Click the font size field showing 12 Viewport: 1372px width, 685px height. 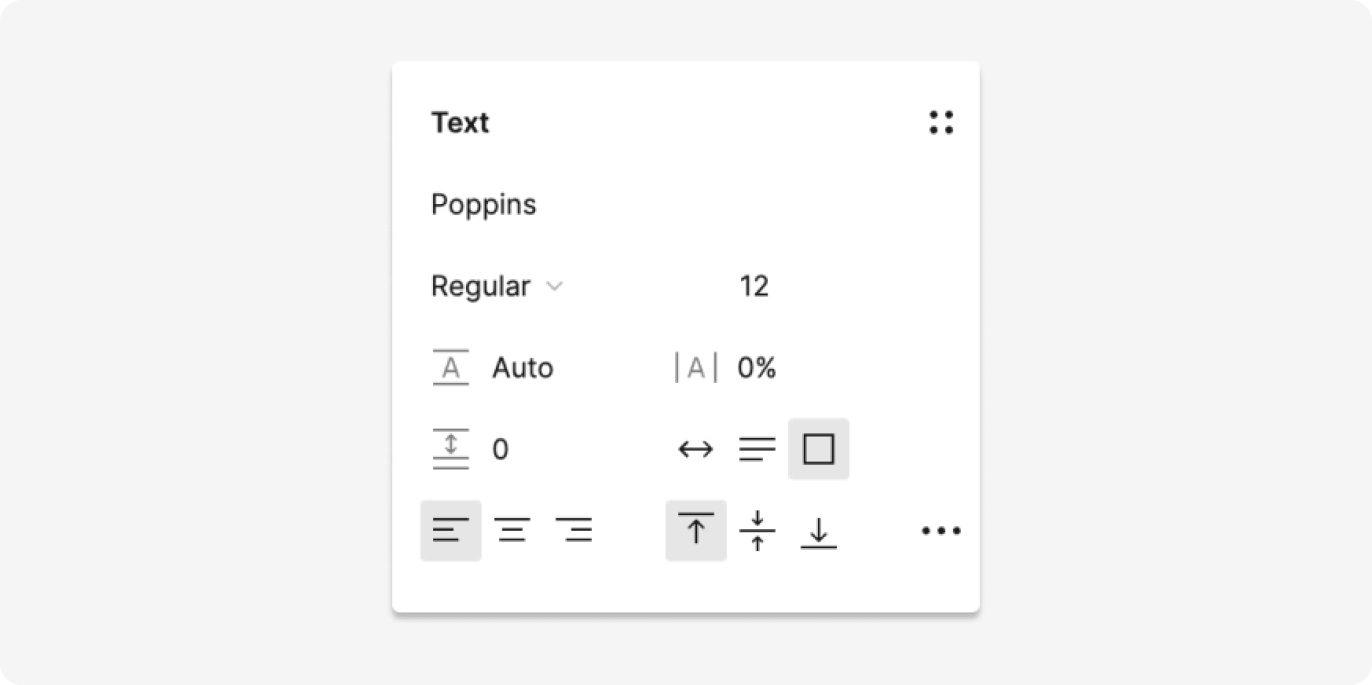[754, 287]
